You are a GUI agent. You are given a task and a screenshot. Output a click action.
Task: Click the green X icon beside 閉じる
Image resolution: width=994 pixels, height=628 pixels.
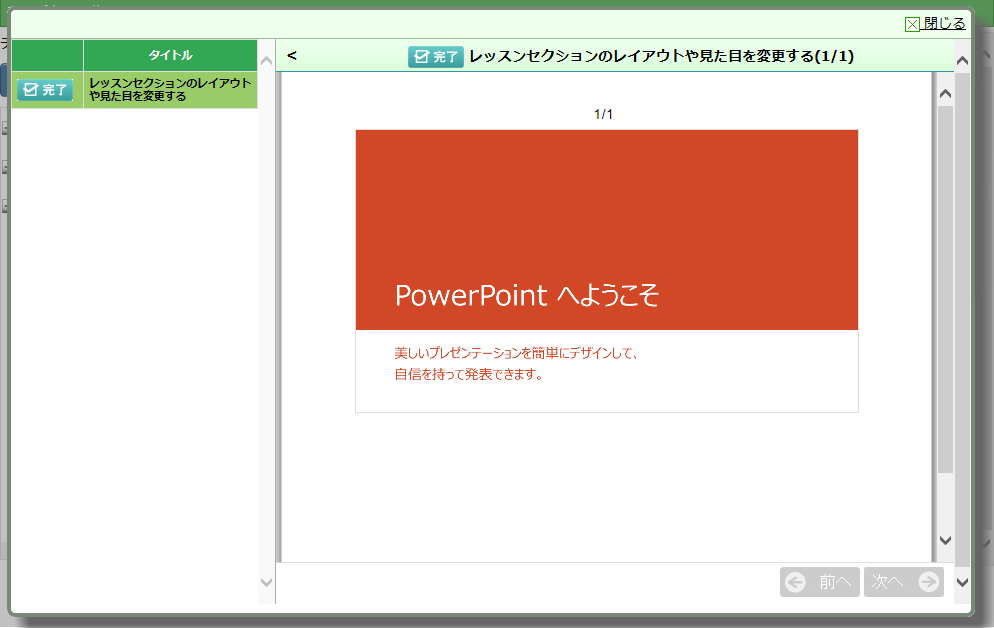[x=912, y=25]
